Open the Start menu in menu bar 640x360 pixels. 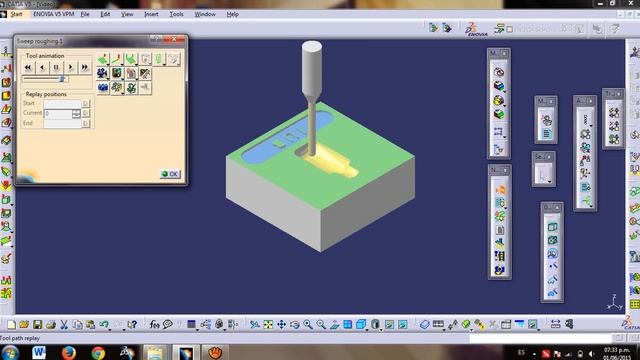point(16,14)
